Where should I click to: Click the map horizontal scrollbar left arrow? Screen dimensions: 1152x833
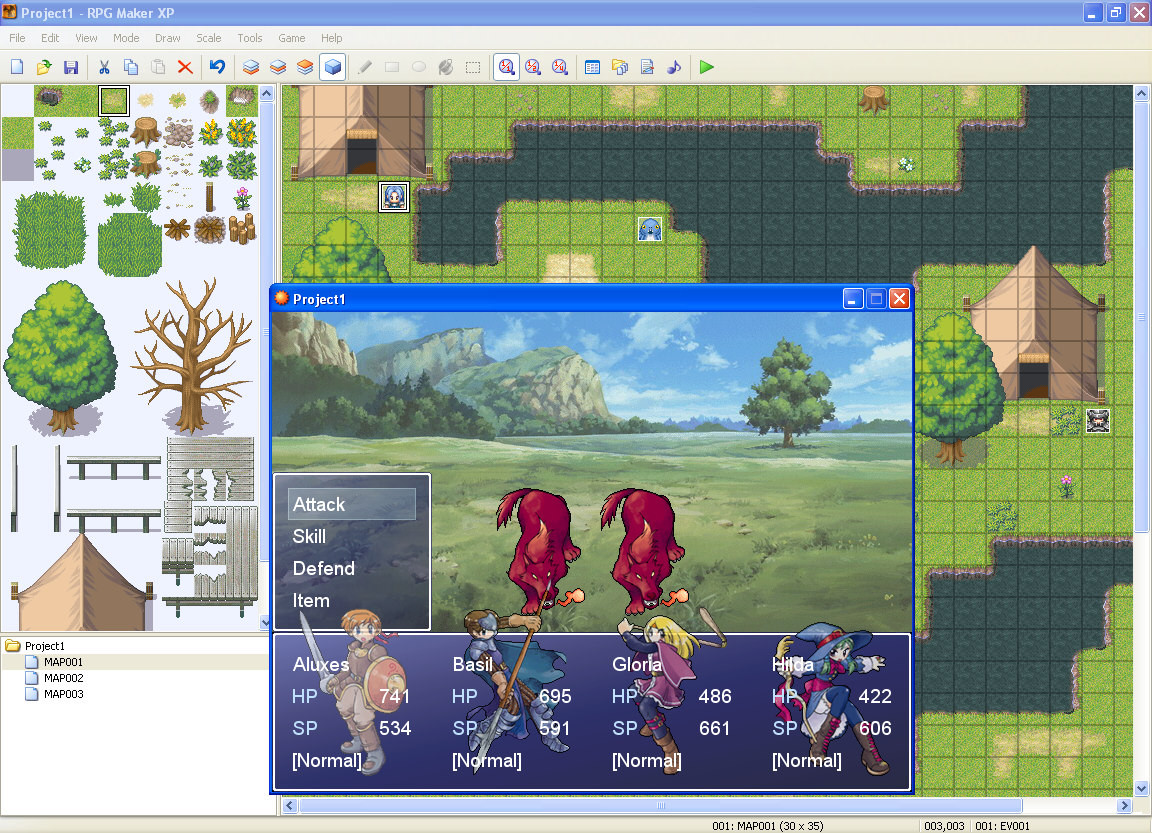tap(290, 806)
